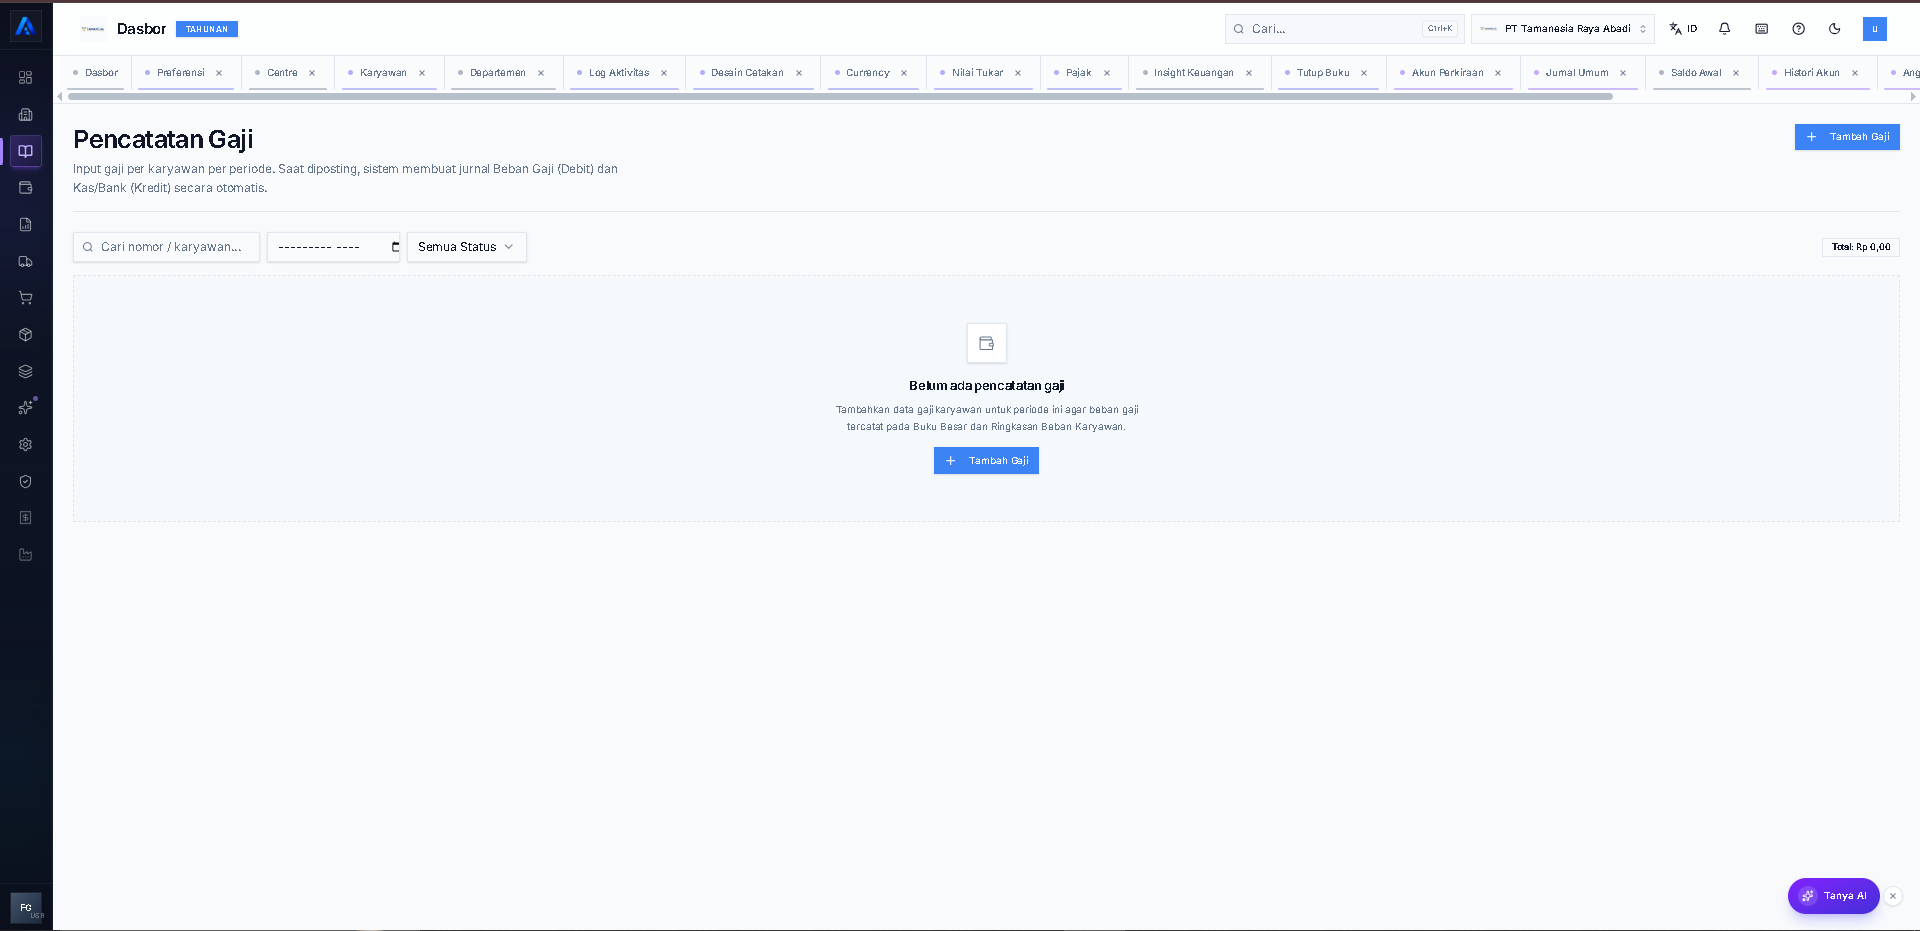The image size is (1920, 931).
Task: Open the settings gear sidebar icon
Action: coord(26,445)
